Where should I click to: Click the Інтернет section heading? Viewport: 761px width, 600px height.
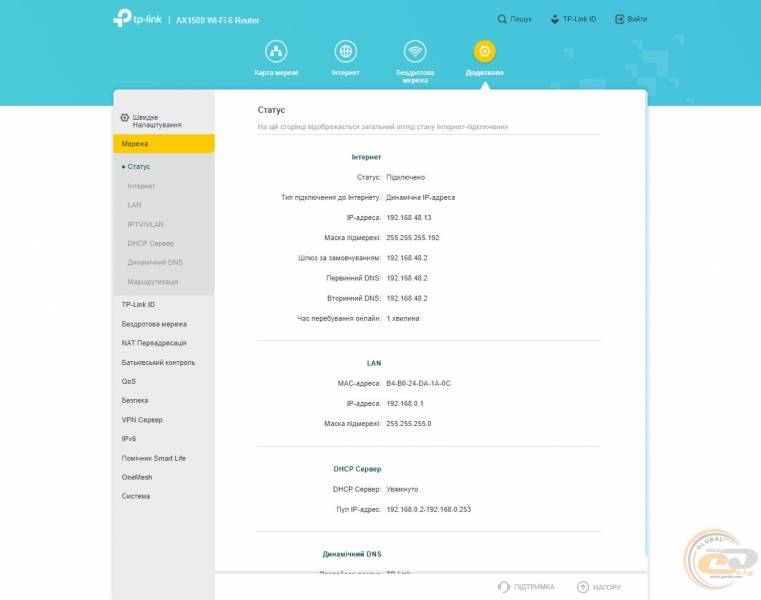tap(366, 157)
